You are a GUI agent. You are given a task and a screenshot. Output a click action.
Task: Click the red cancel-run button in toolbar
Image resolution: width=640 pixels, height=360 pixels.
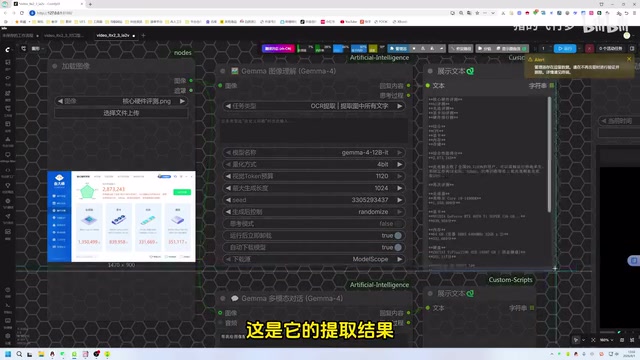pos(589,49)
